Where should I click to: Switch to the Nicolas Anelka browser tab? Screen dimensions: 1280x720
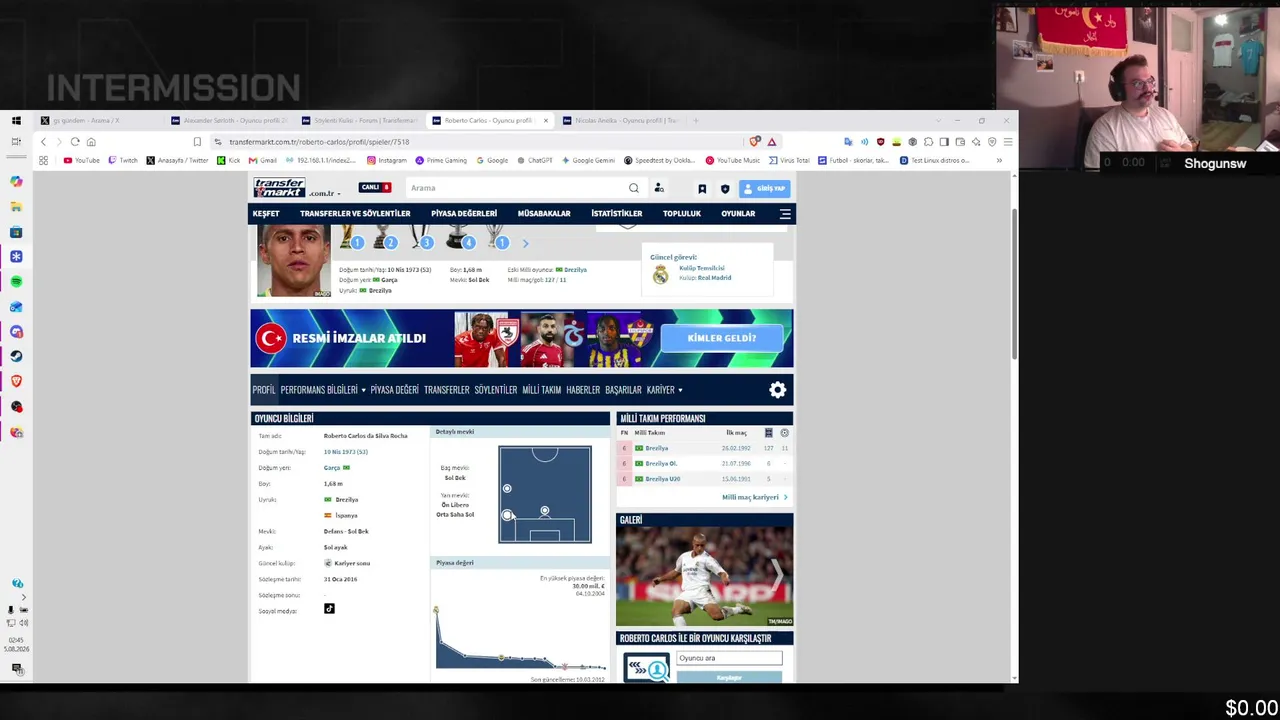coord(620,120)
